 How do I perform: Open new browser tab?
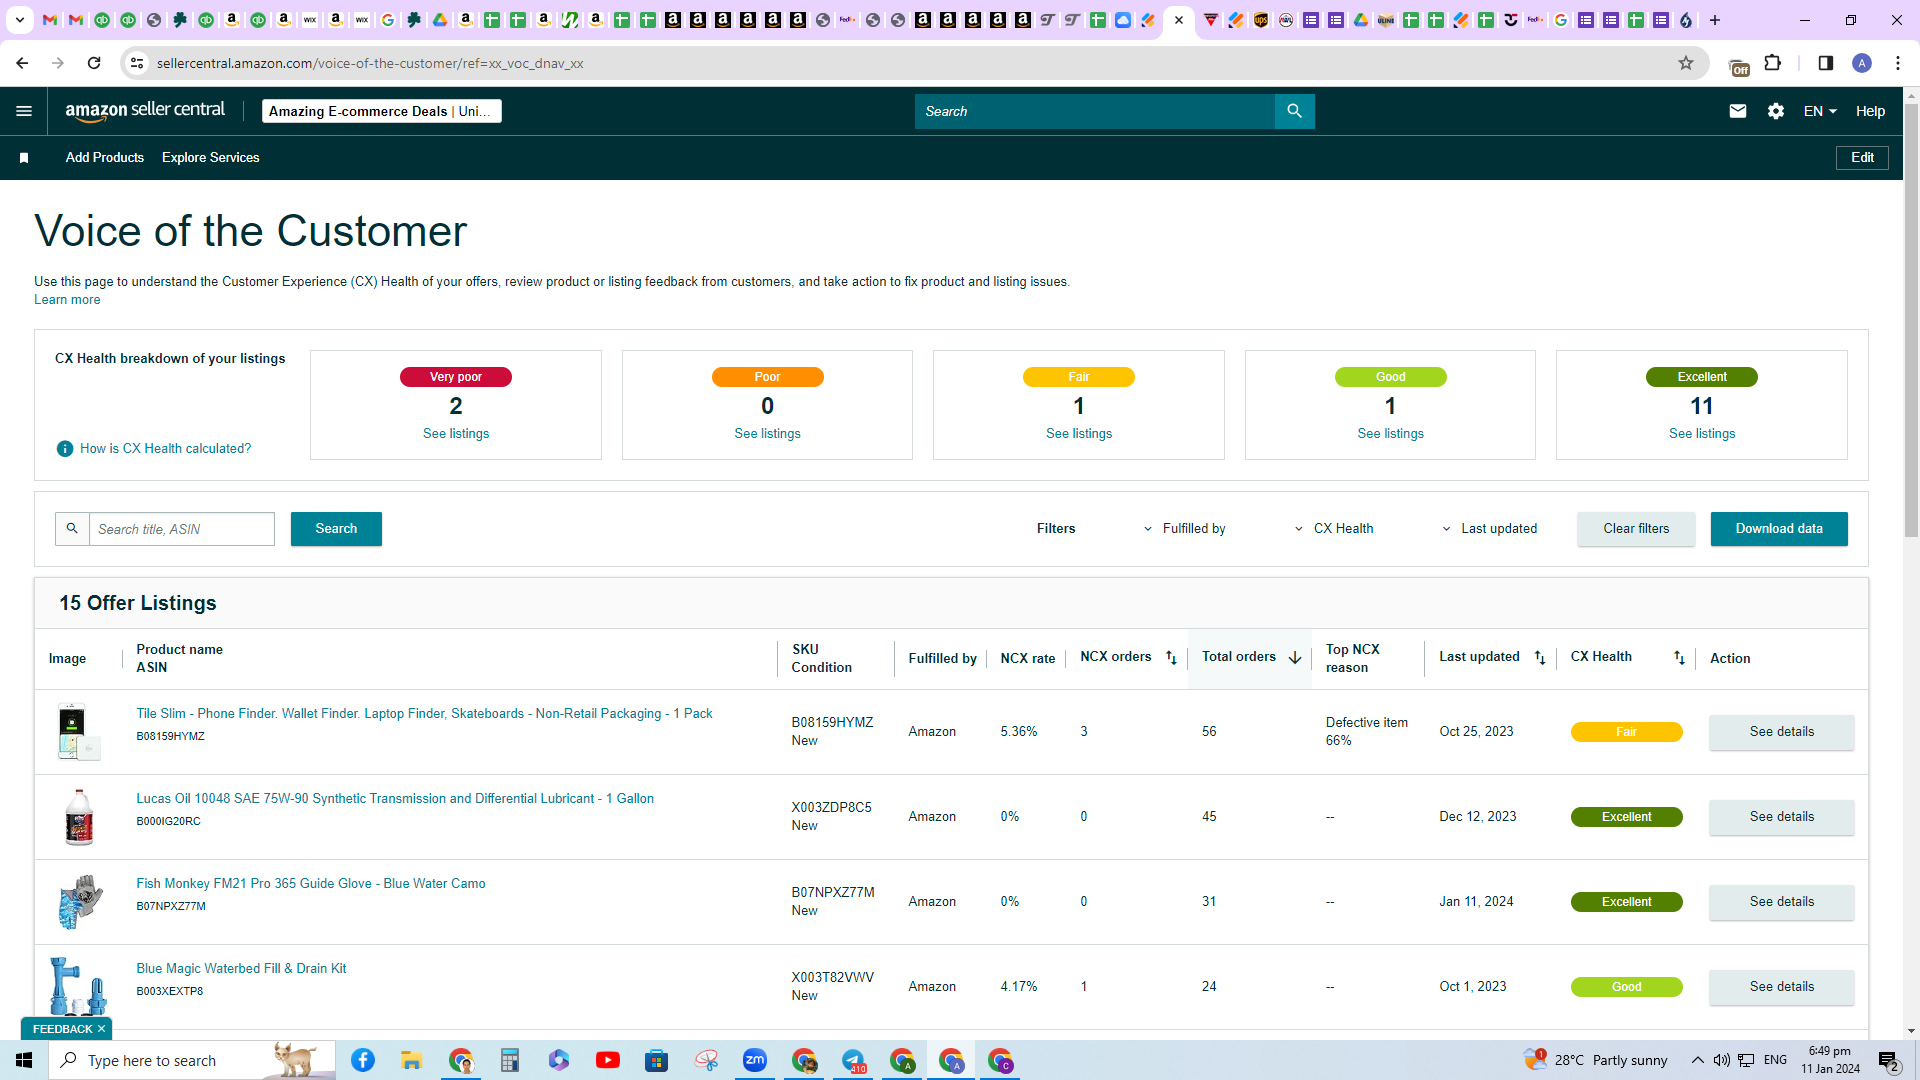click(x=1715, y=20)
